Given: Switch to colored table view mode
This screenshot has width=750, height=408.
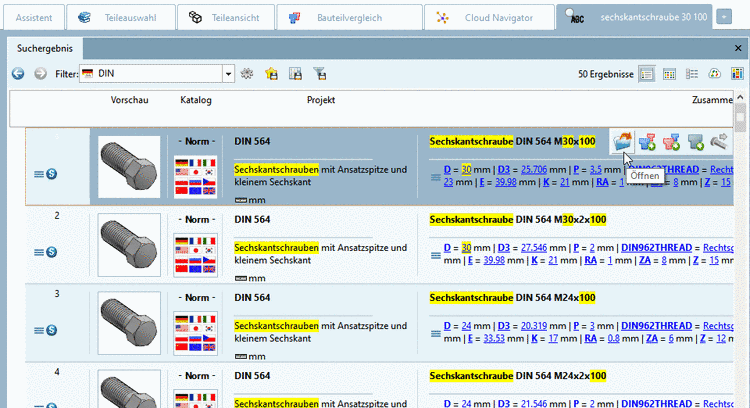Looking at the screenshot, I should coord(669,74).
